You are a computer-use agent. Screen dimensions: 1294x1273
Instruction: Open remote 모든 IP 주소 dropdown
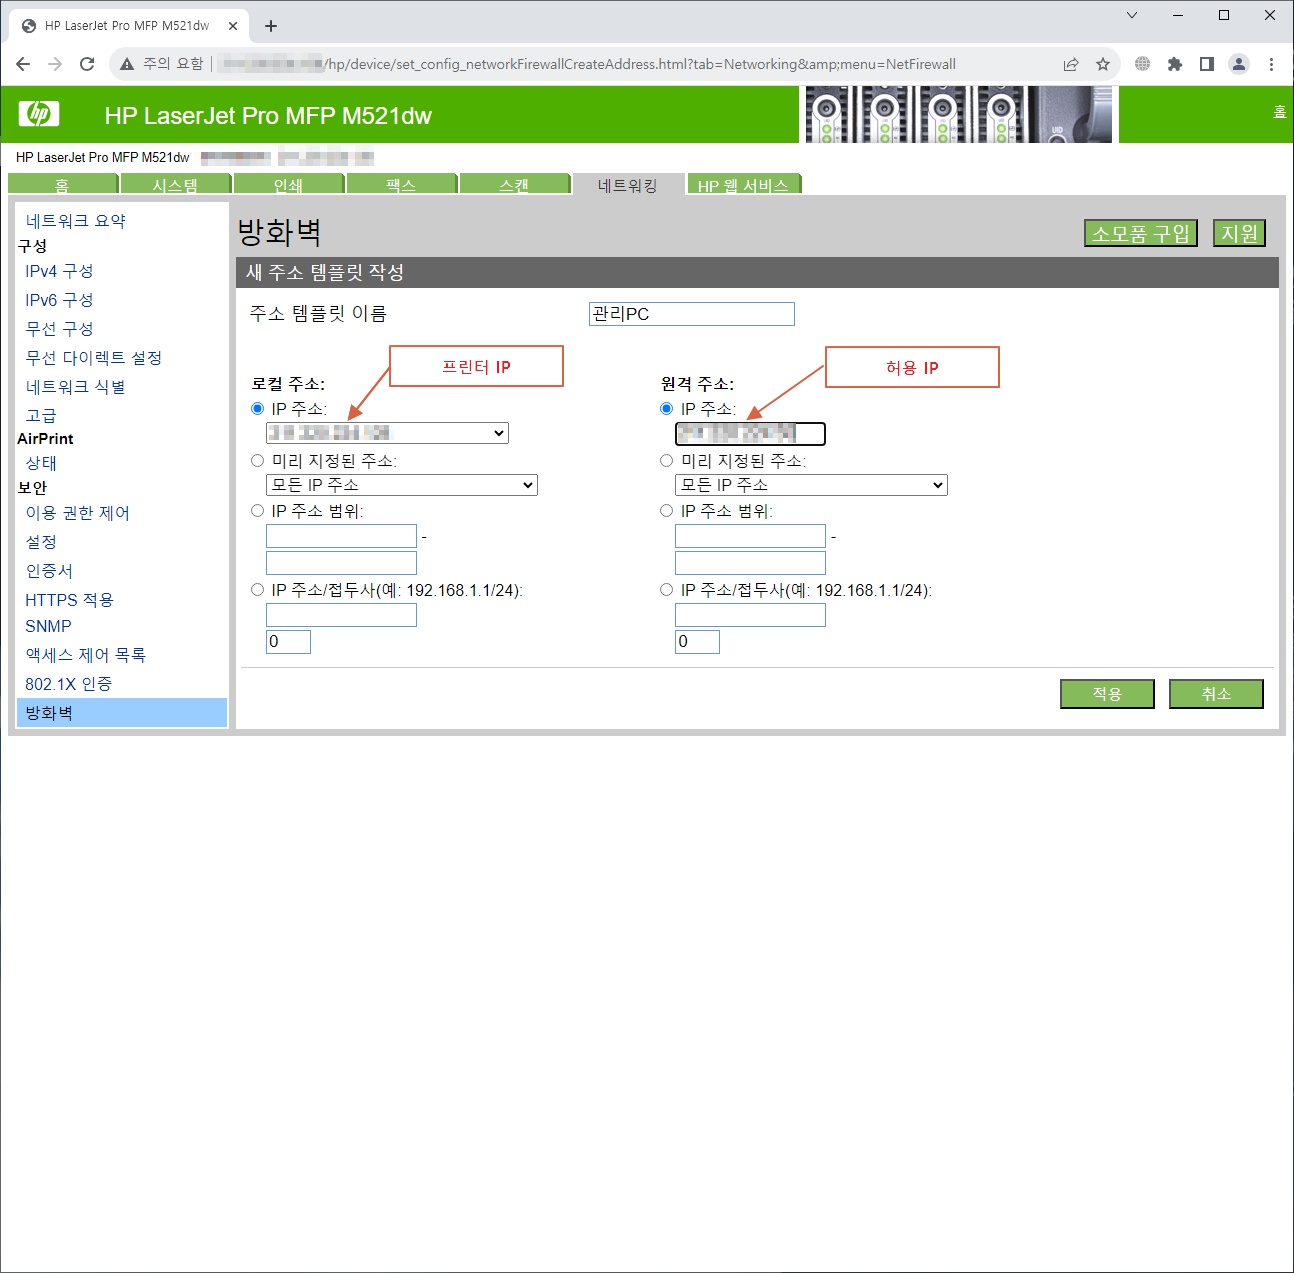coord(811,485)
